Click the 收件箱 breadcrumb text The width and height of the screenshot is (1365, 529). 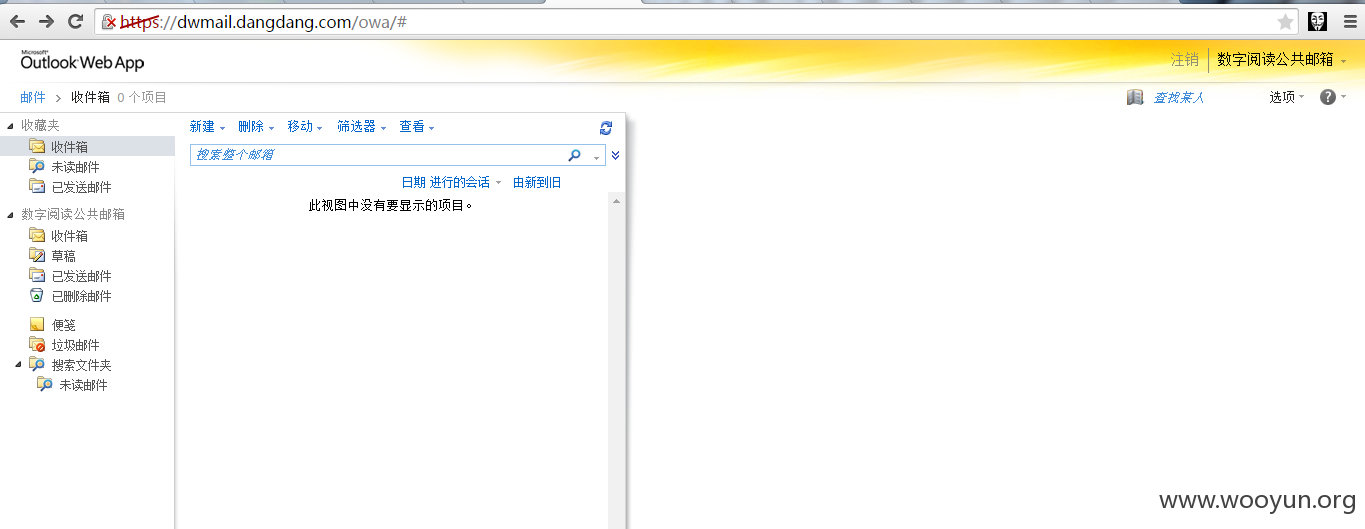pos(90,97)
